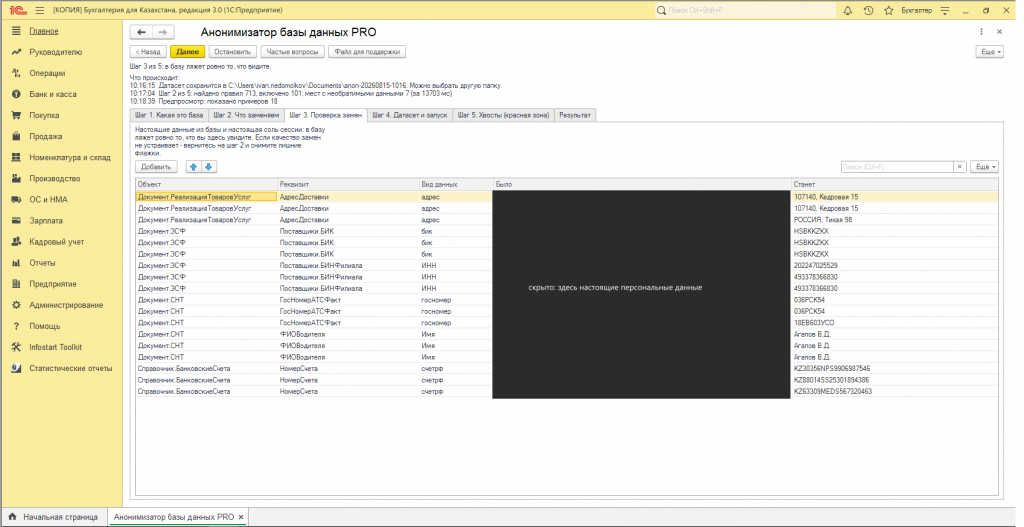The image size is (1024, 527).
Task: Sort by the Объект column header
Action: tap(206, 184)
